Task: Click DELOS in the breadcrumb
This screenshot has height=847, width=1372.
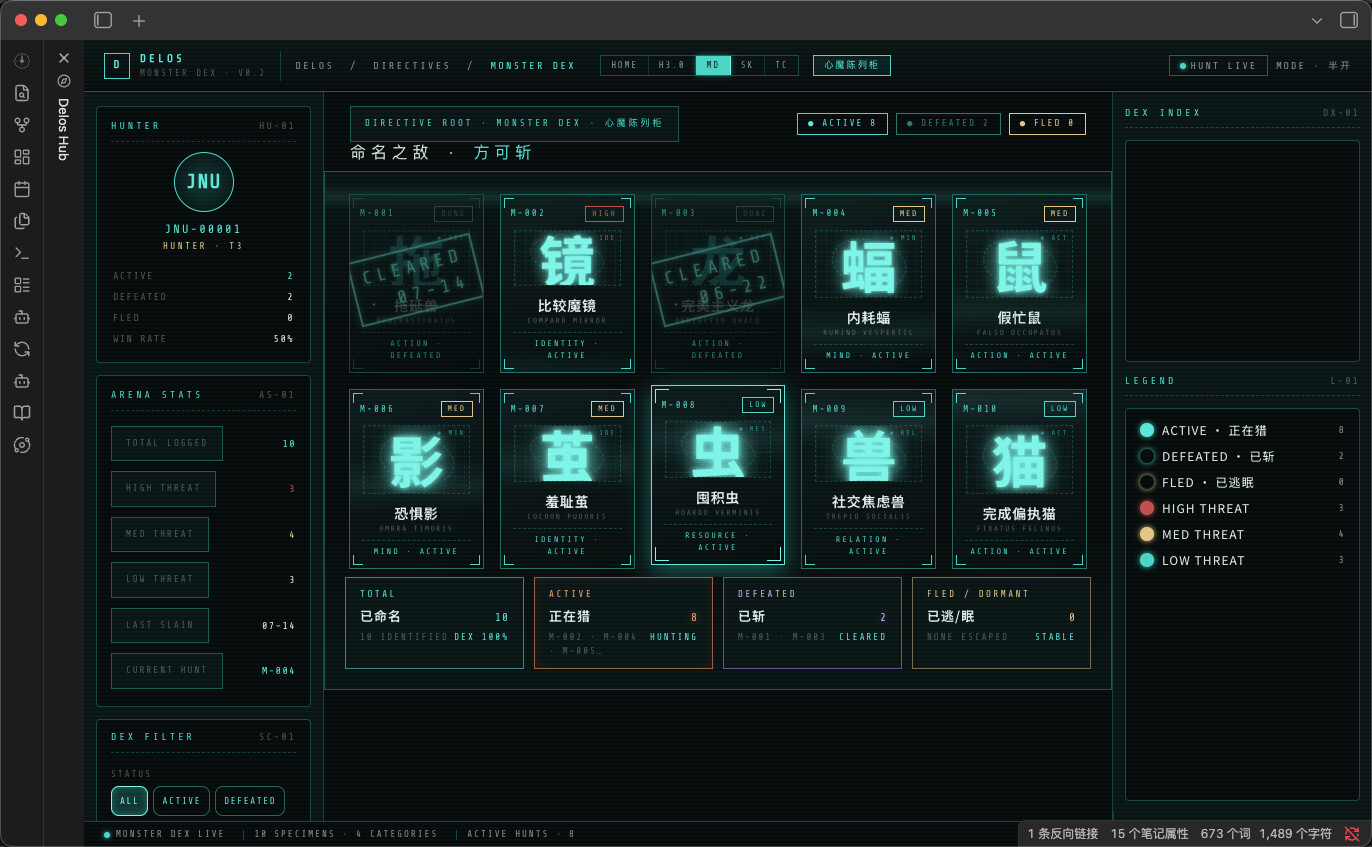Action: (314, 66)
